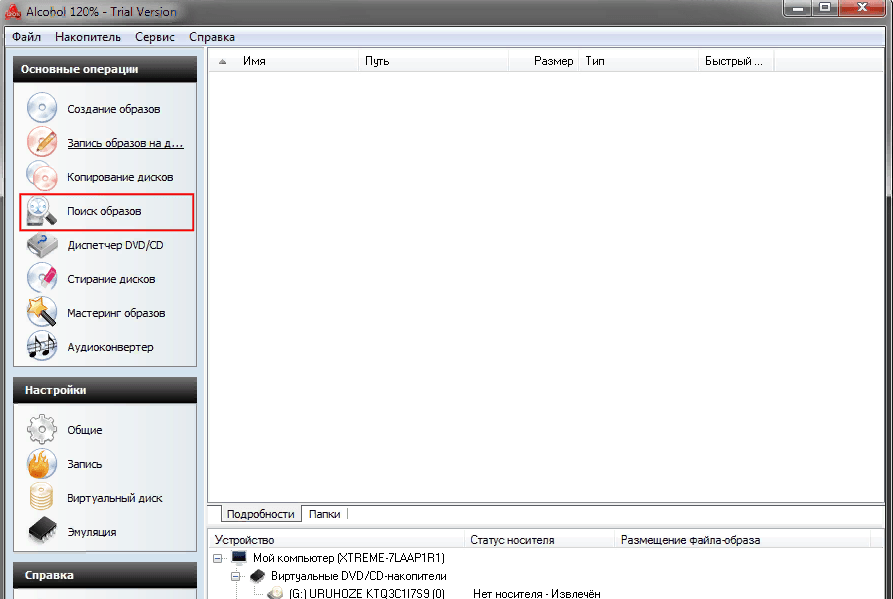
Task: Click the Эмуляция chip icon
Action: click(x=43, y=531)
